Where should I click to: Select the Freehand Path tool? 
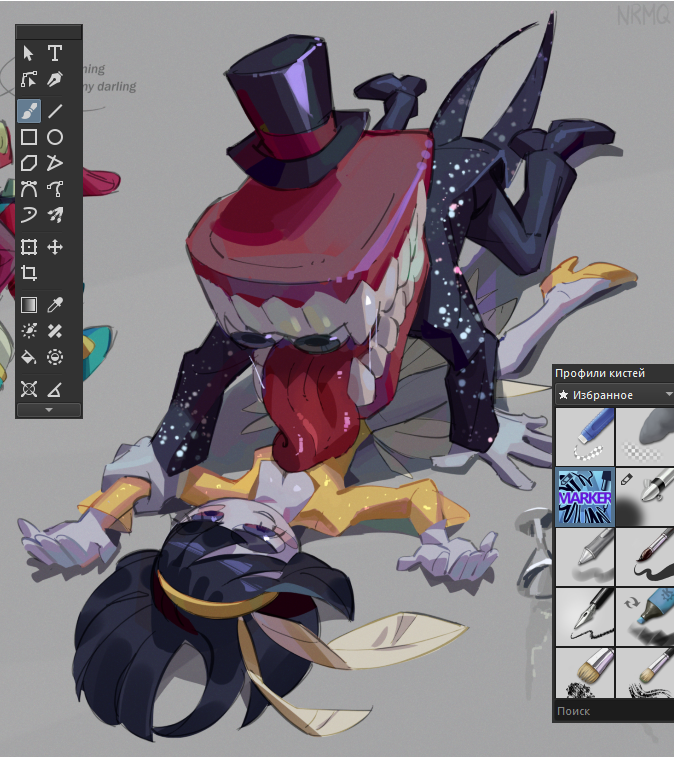(55, 189)
